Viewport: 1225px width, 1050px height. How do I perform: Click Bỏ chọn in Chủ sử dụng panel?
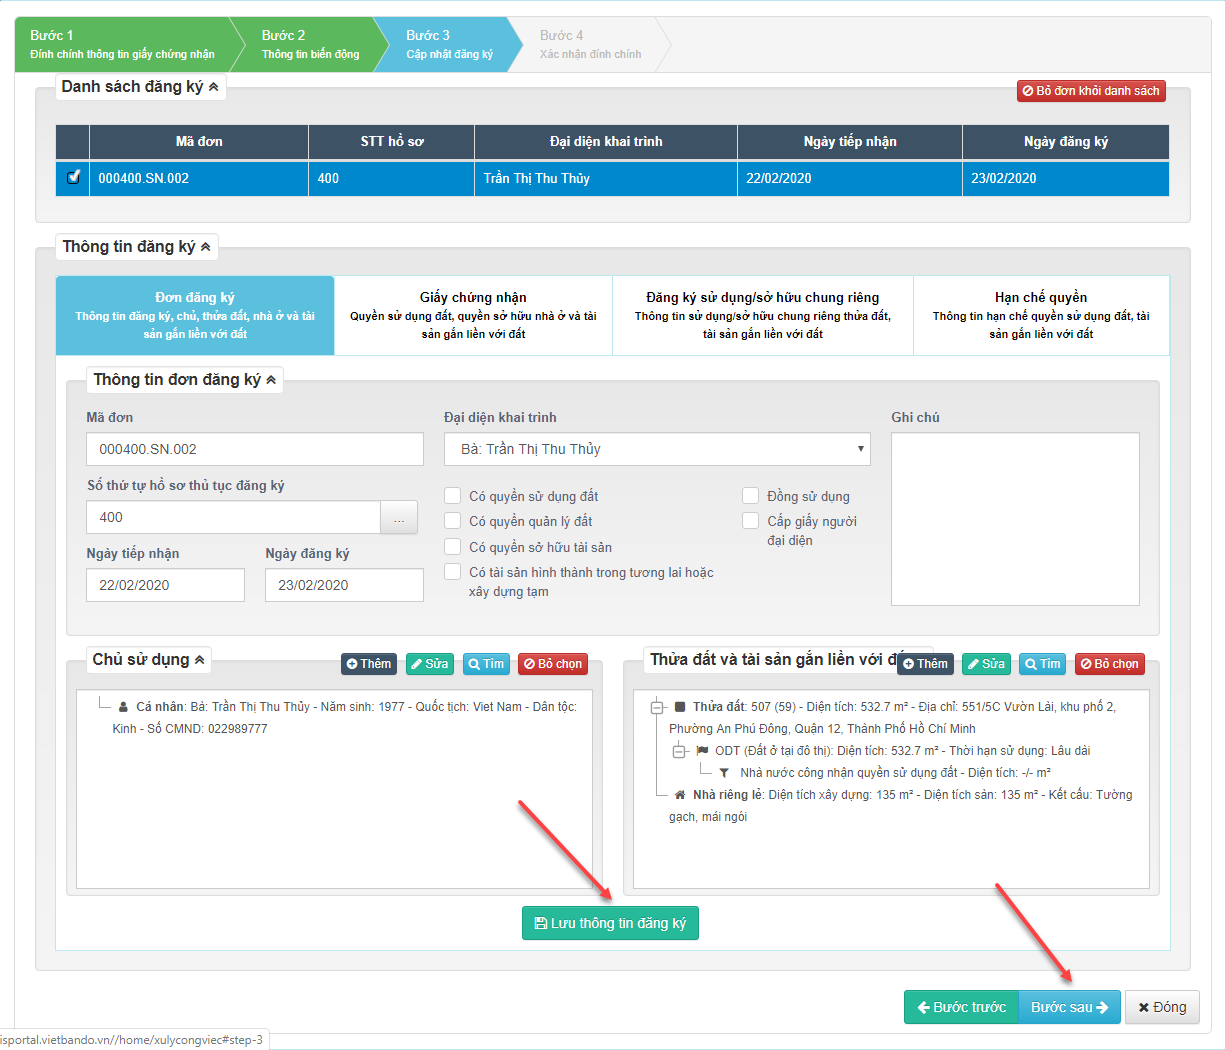552,664
